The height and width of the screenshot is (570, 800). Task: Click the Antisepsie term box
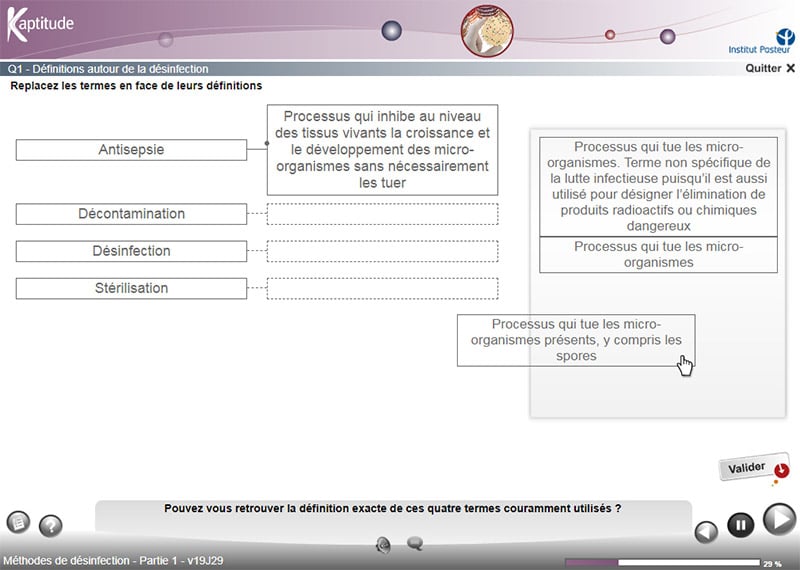(131, 150)
